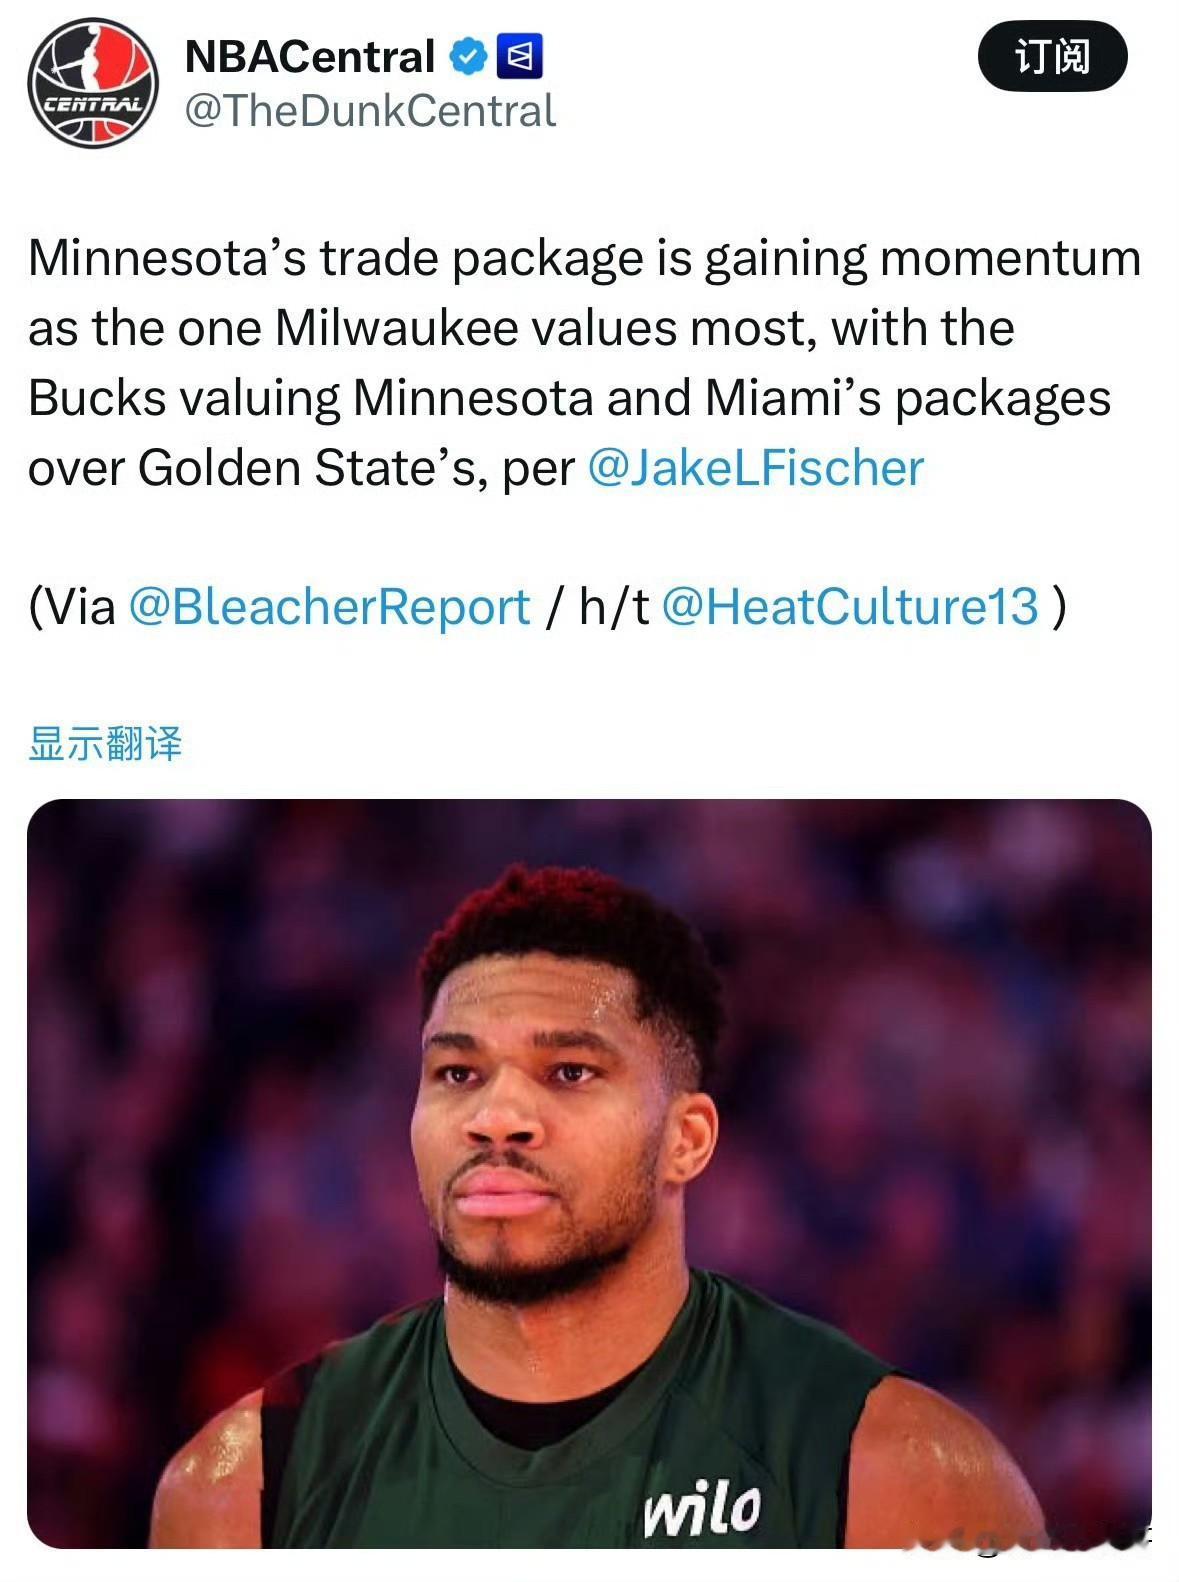Open NBACentral's round profile avatar
Screen dimensions: 1179x1582
pos(93,84)
